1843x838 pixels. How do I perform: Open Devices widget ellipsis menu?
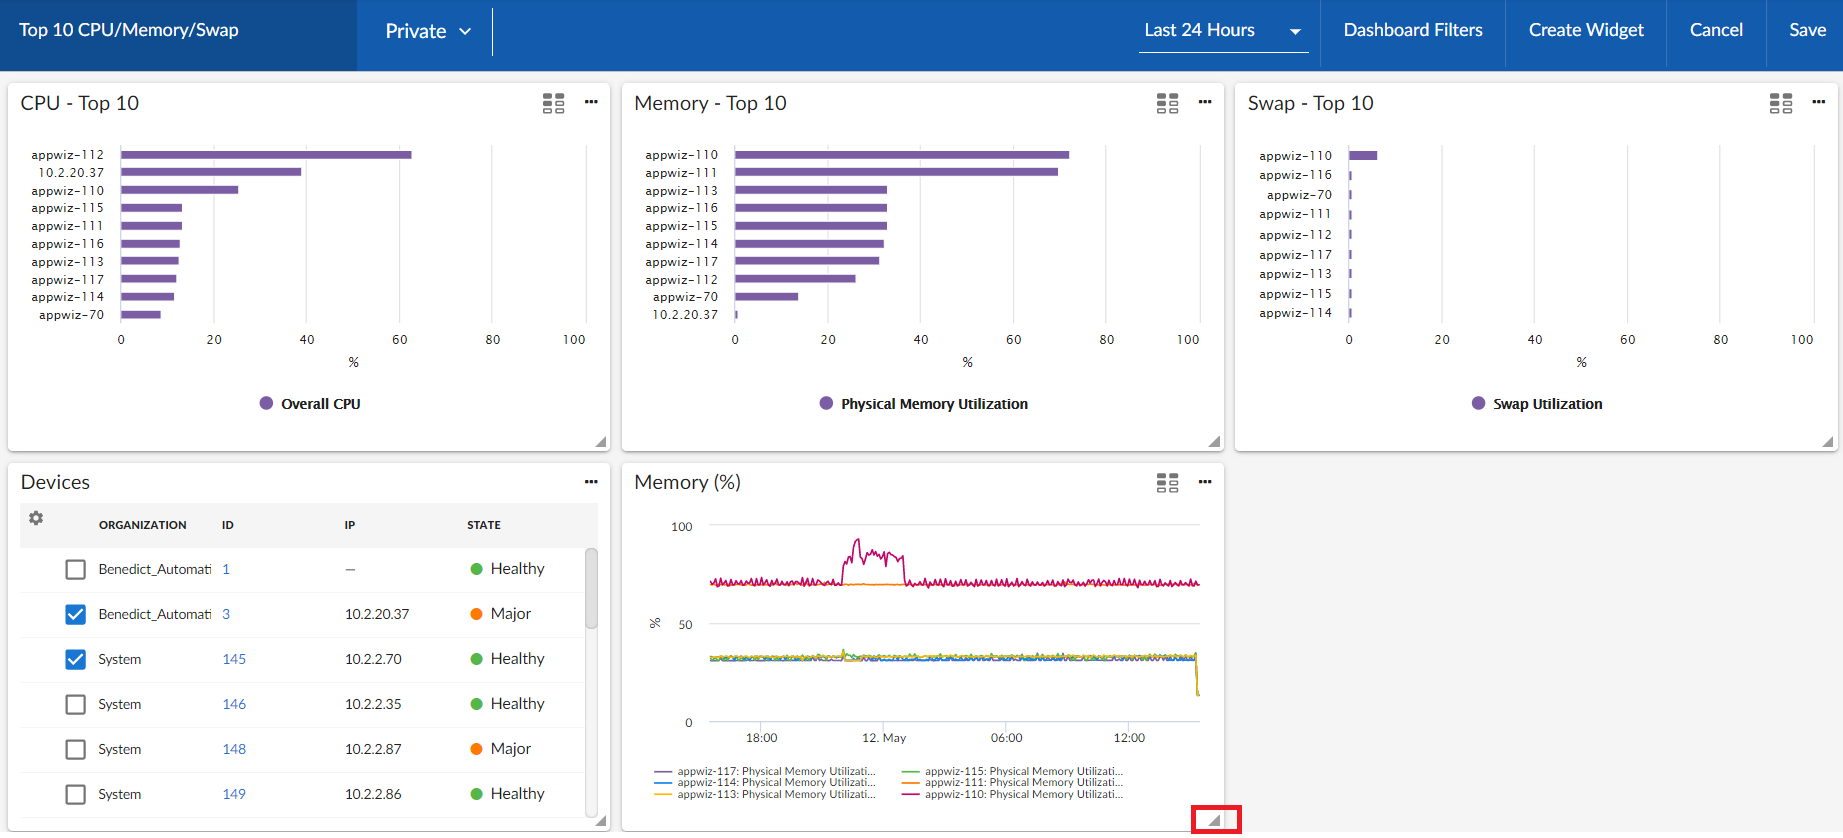pos(591,482)
